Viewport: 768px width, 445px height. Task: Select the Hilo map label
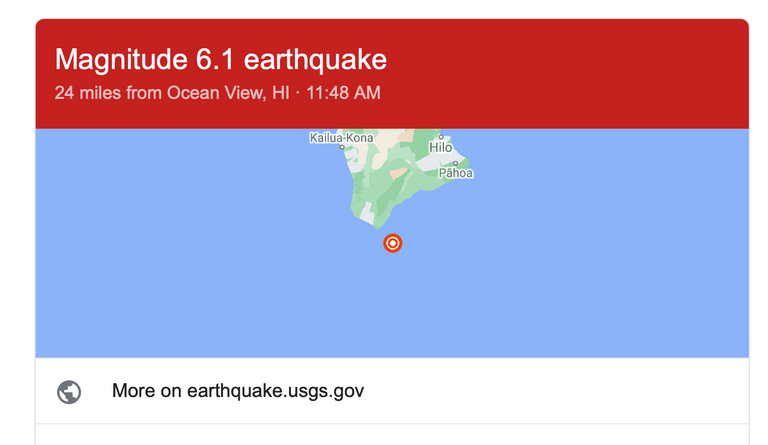coord(440,147)
